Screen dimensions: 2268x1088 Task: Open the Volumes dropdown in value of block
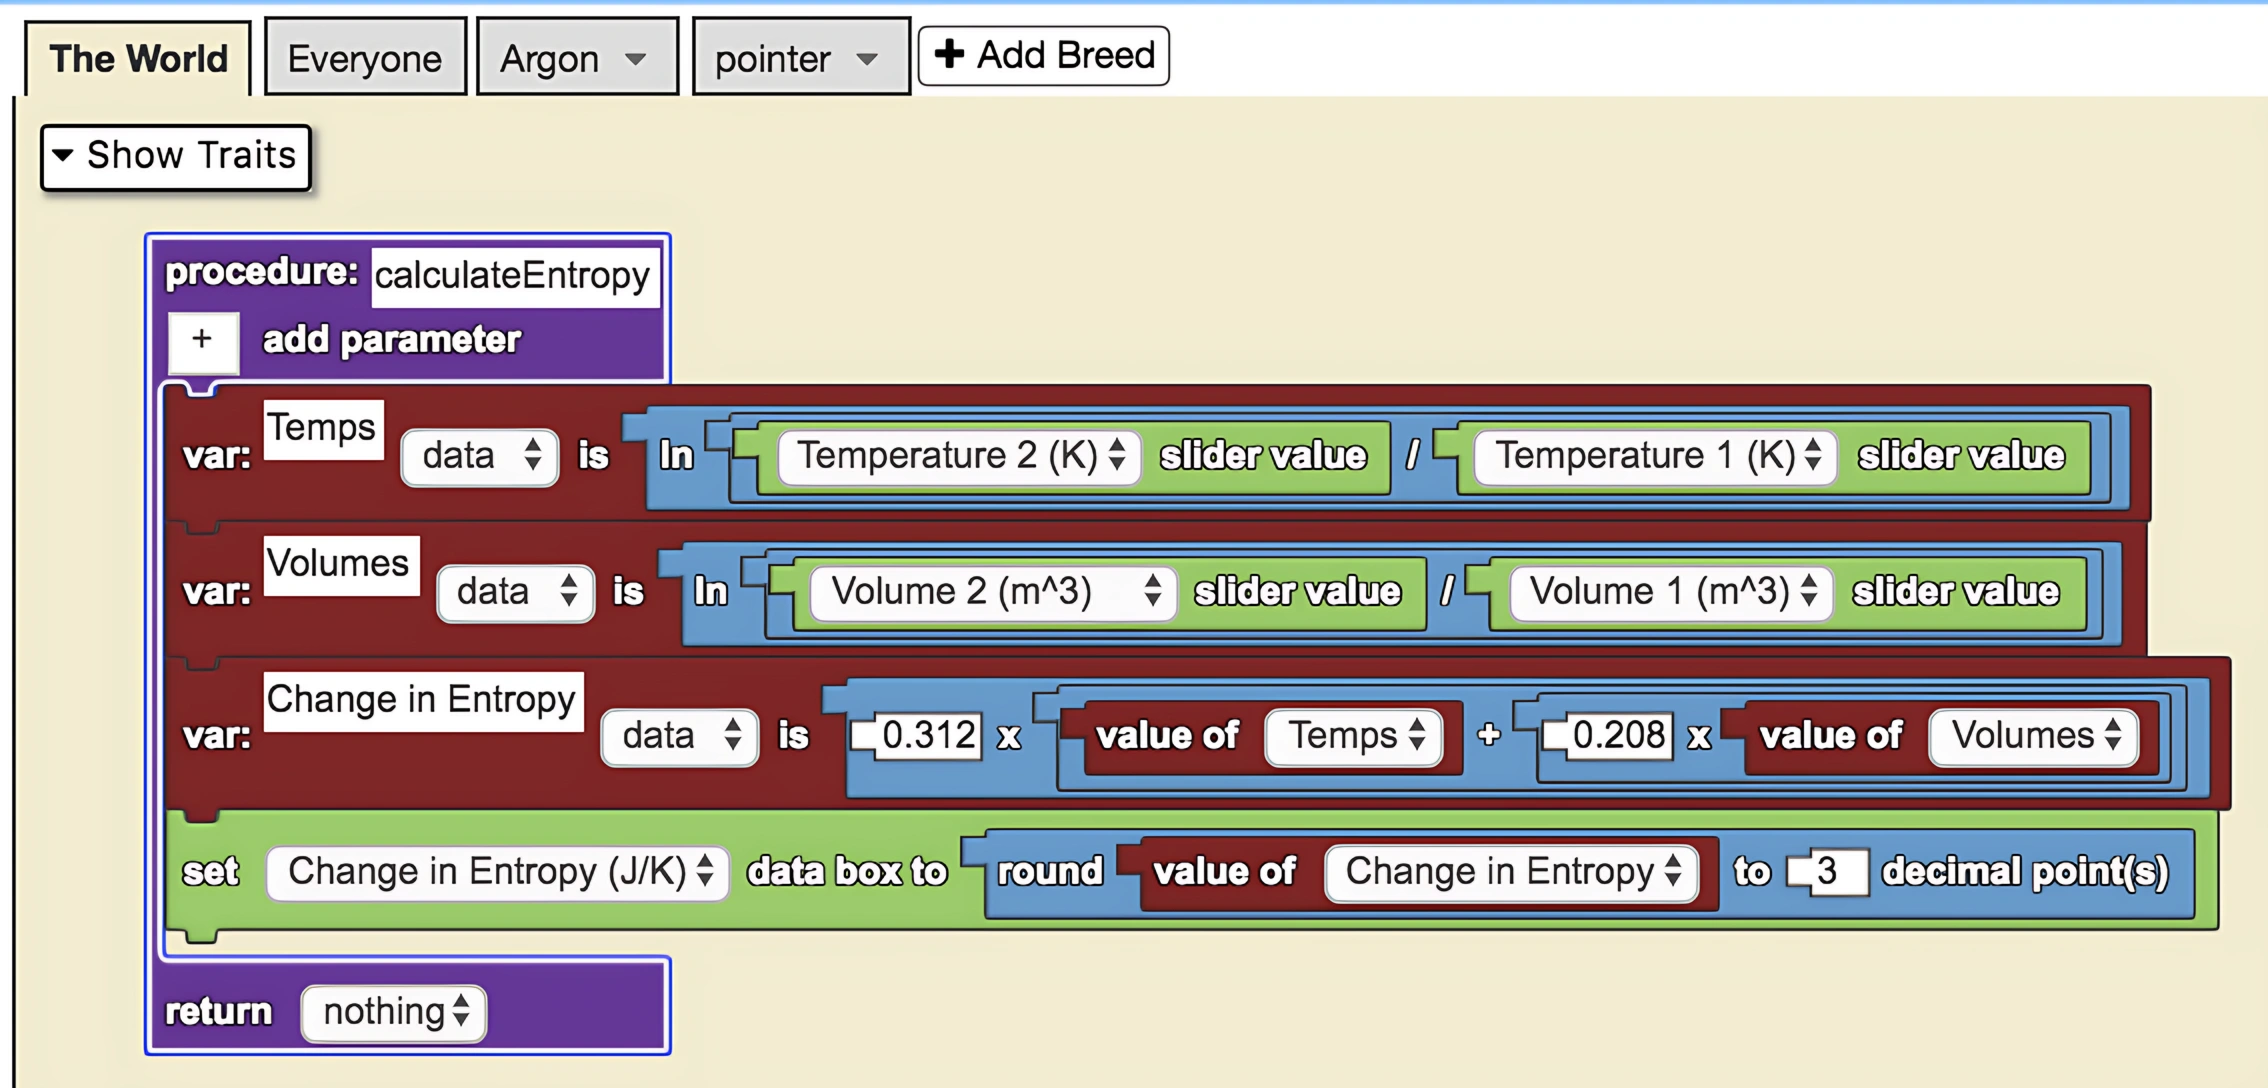click(2114, 736)
